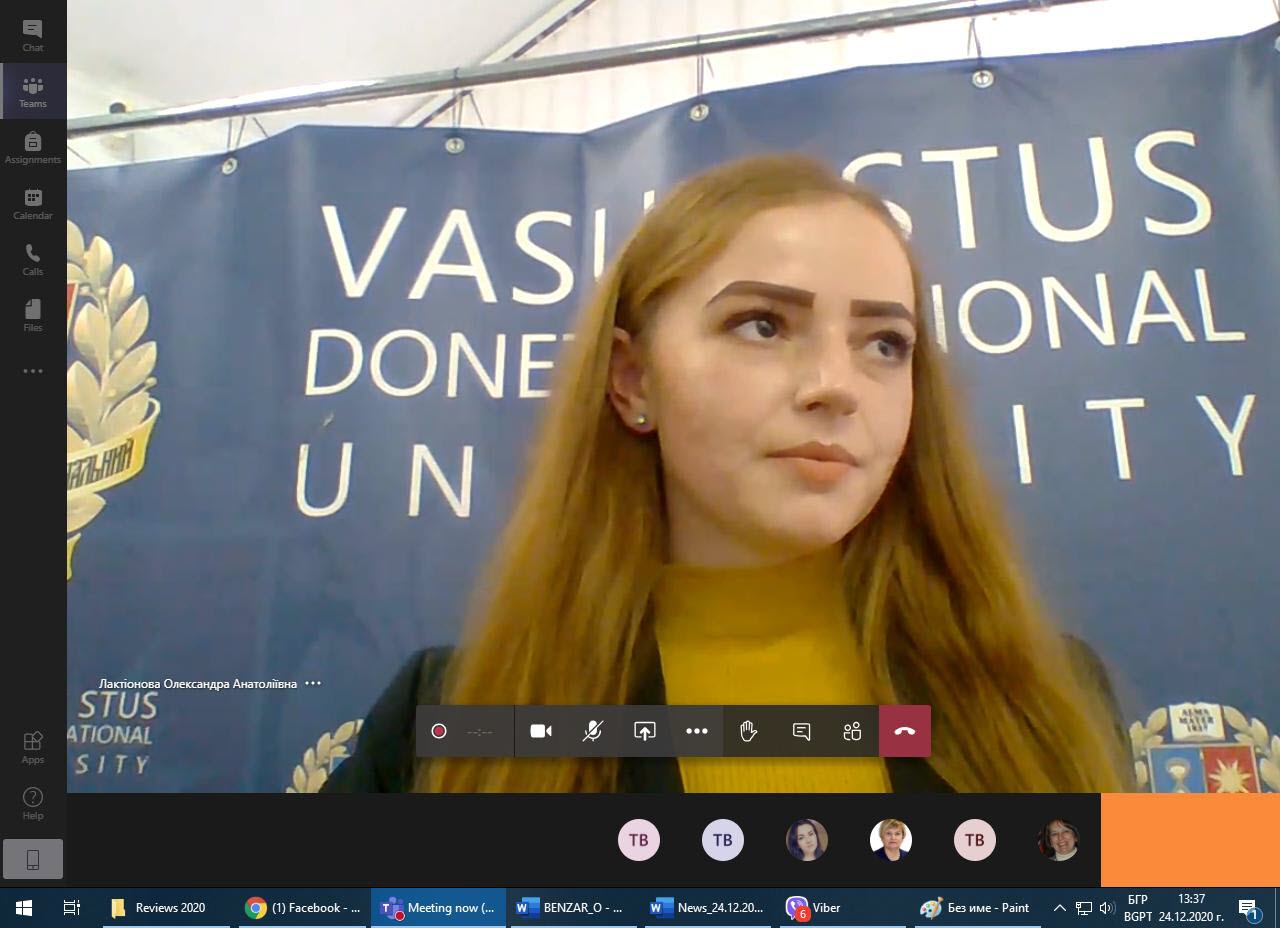Select the blonde woman in blue avatar
Screen dimensions: 1280x928
pos(891,840)
